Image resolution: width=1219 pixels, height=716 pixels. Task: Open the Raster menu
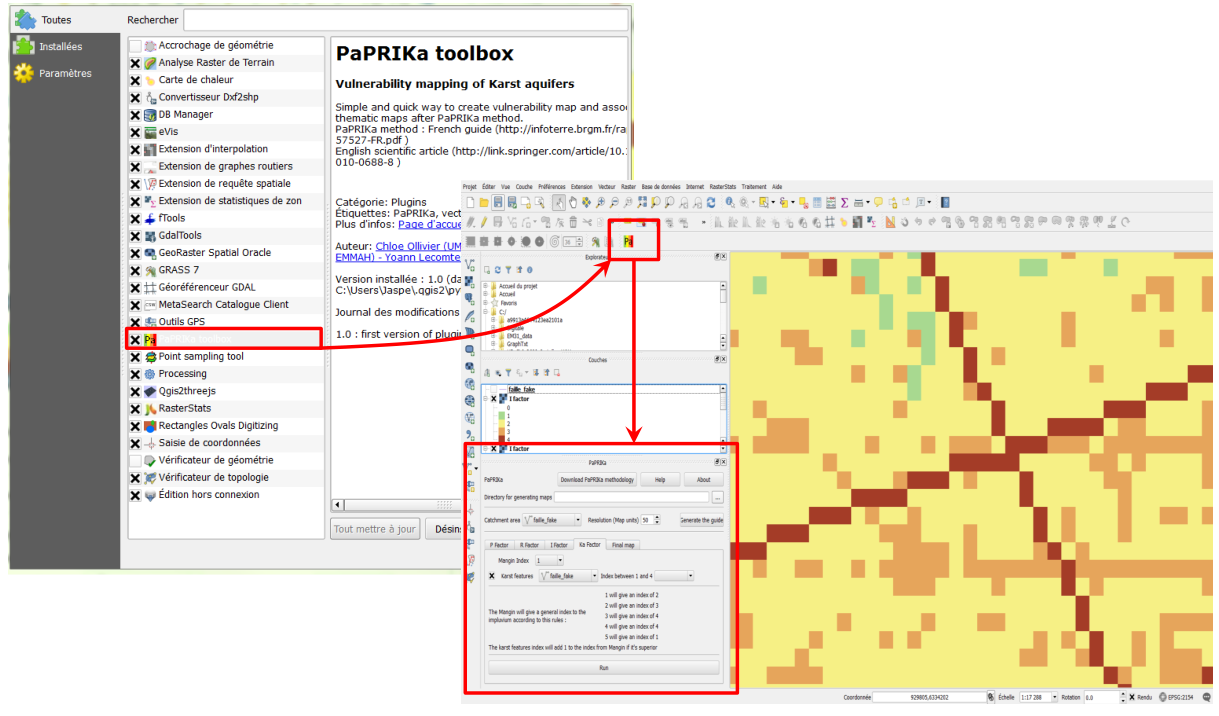[x=628, y=187]
